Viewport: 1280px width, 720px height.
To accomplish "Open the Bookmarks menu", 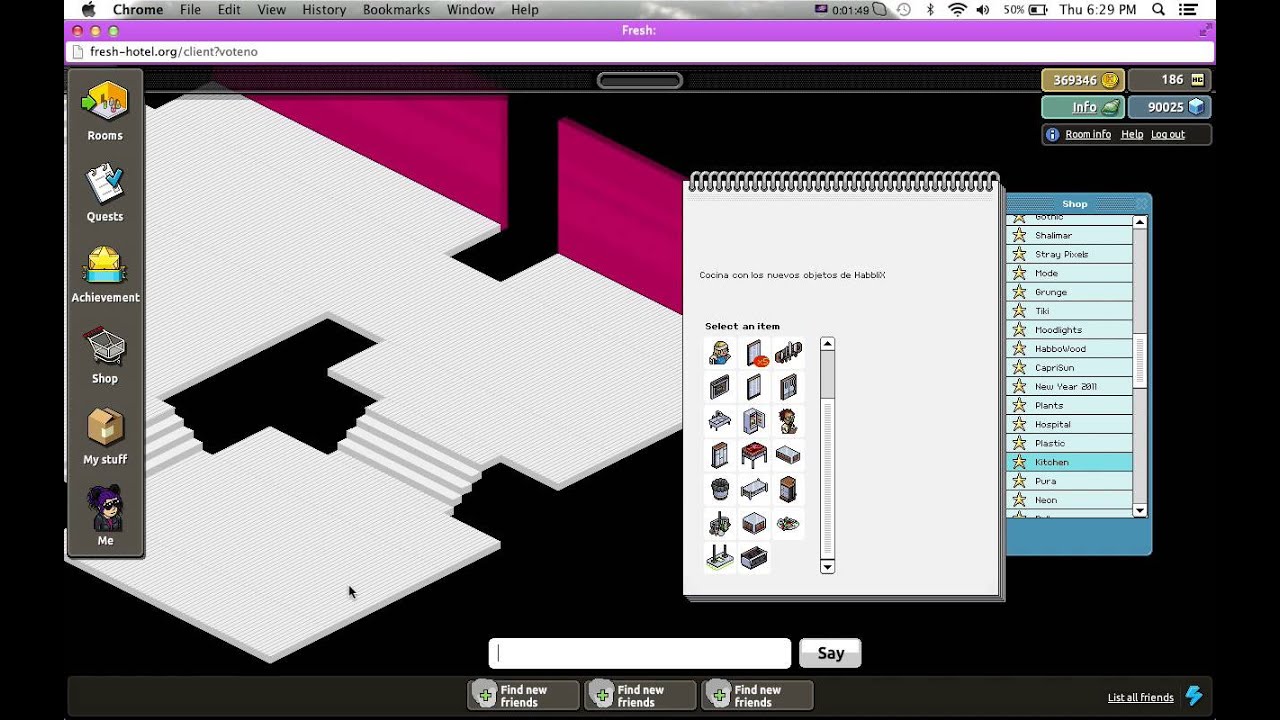I will pyautogui.click(x=396, y=9).
